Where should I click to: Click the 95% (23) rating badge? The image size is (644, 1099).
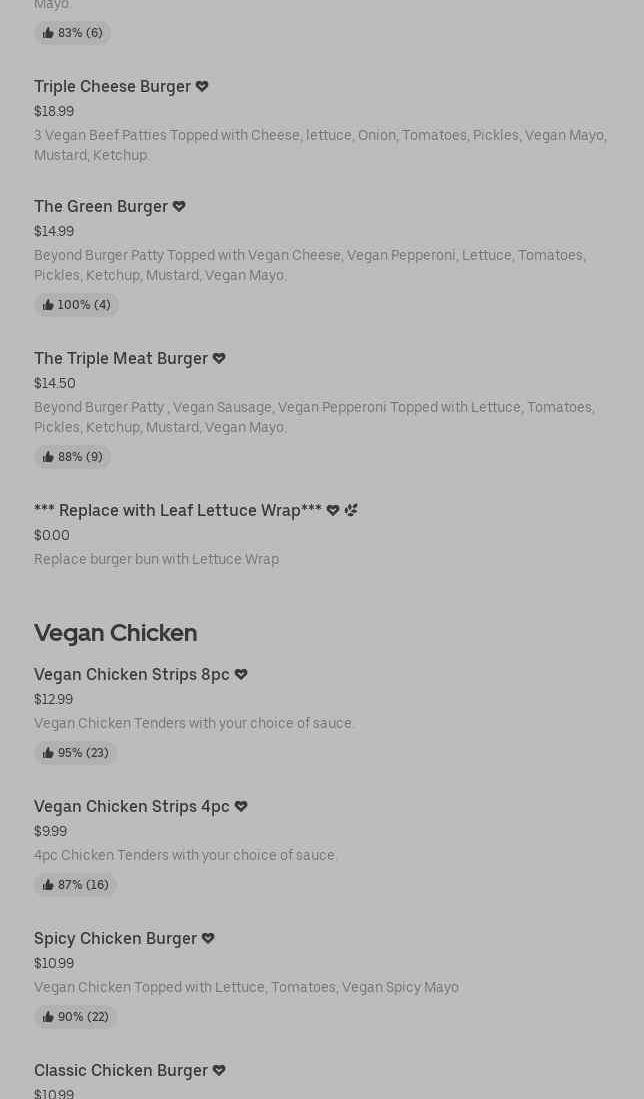tap(75, 753)
